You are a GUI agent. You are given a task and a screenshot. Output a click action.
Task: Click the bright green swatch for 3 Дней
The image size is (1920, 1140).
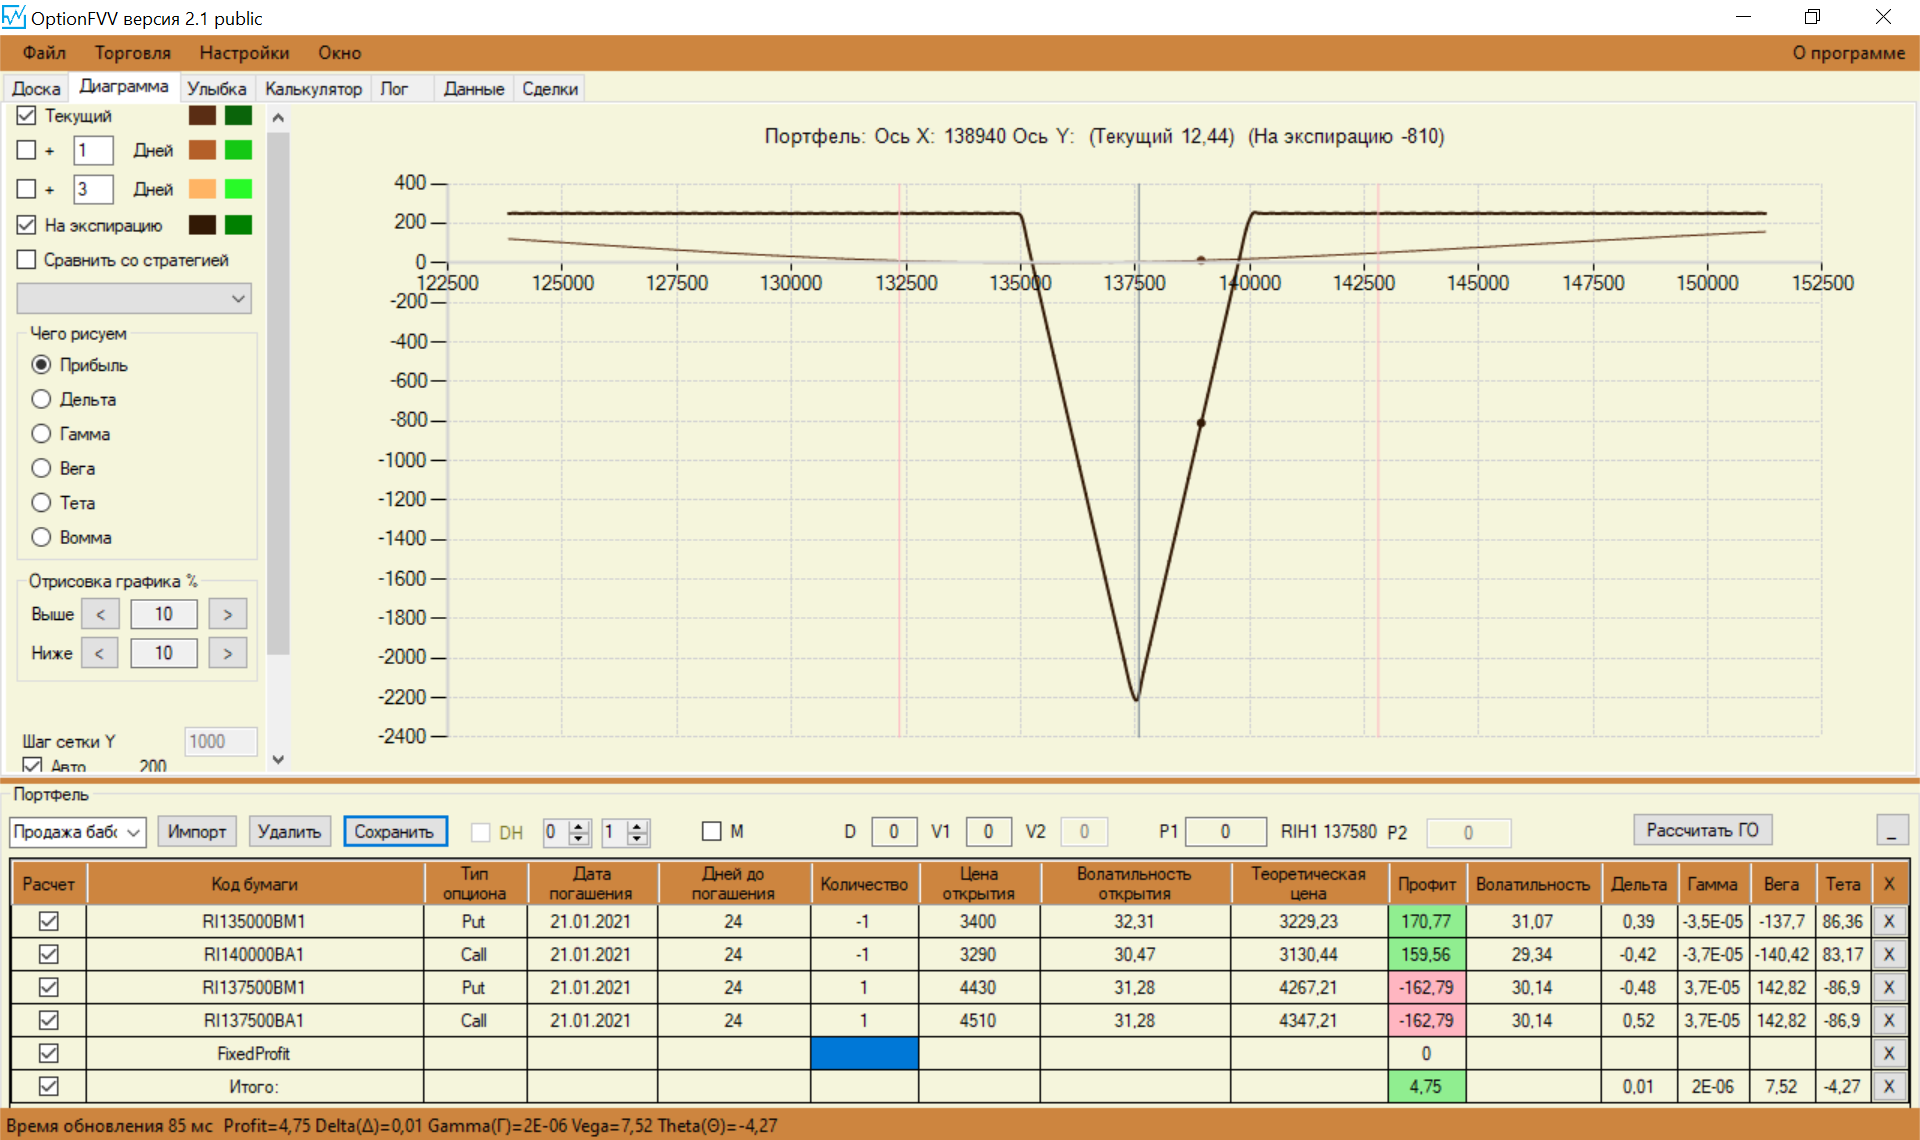click(238, 189)
